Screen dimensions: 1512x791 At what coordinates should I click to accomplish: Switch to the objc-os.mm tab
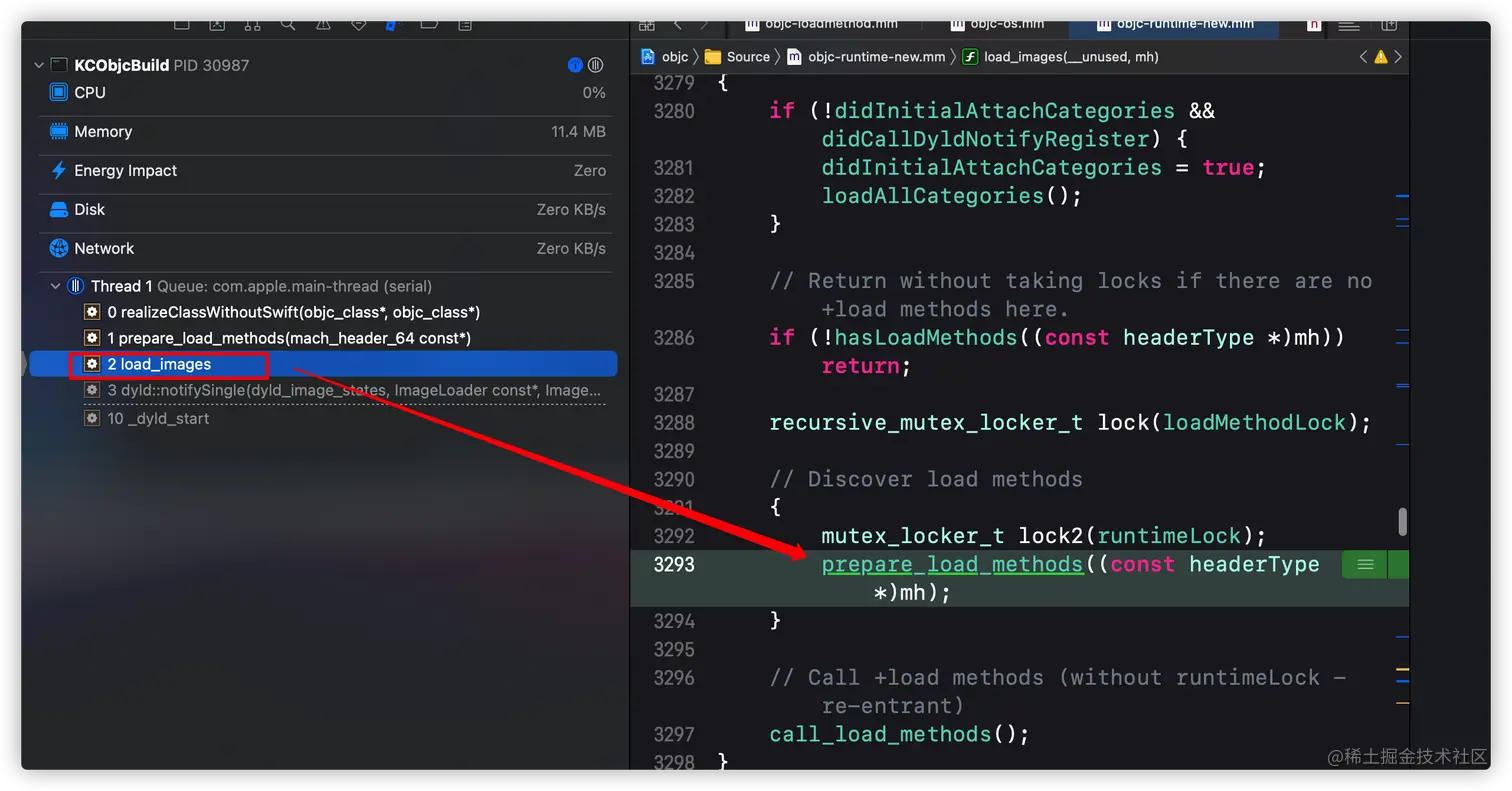[x=997, y=25]
